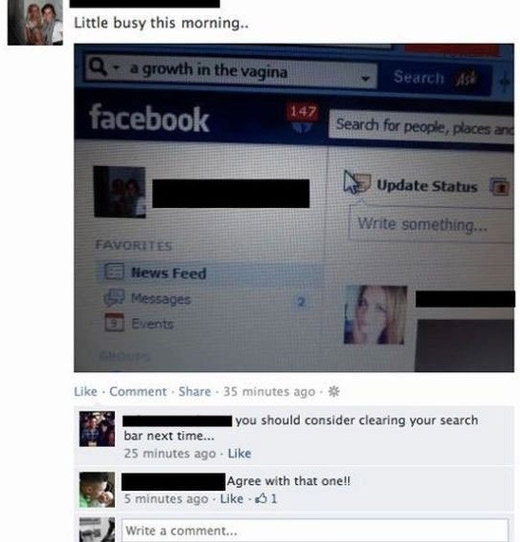Viewport: 520px width, 542px height.
Task: Like the post below the photo
Action: [x=85, y=392]
